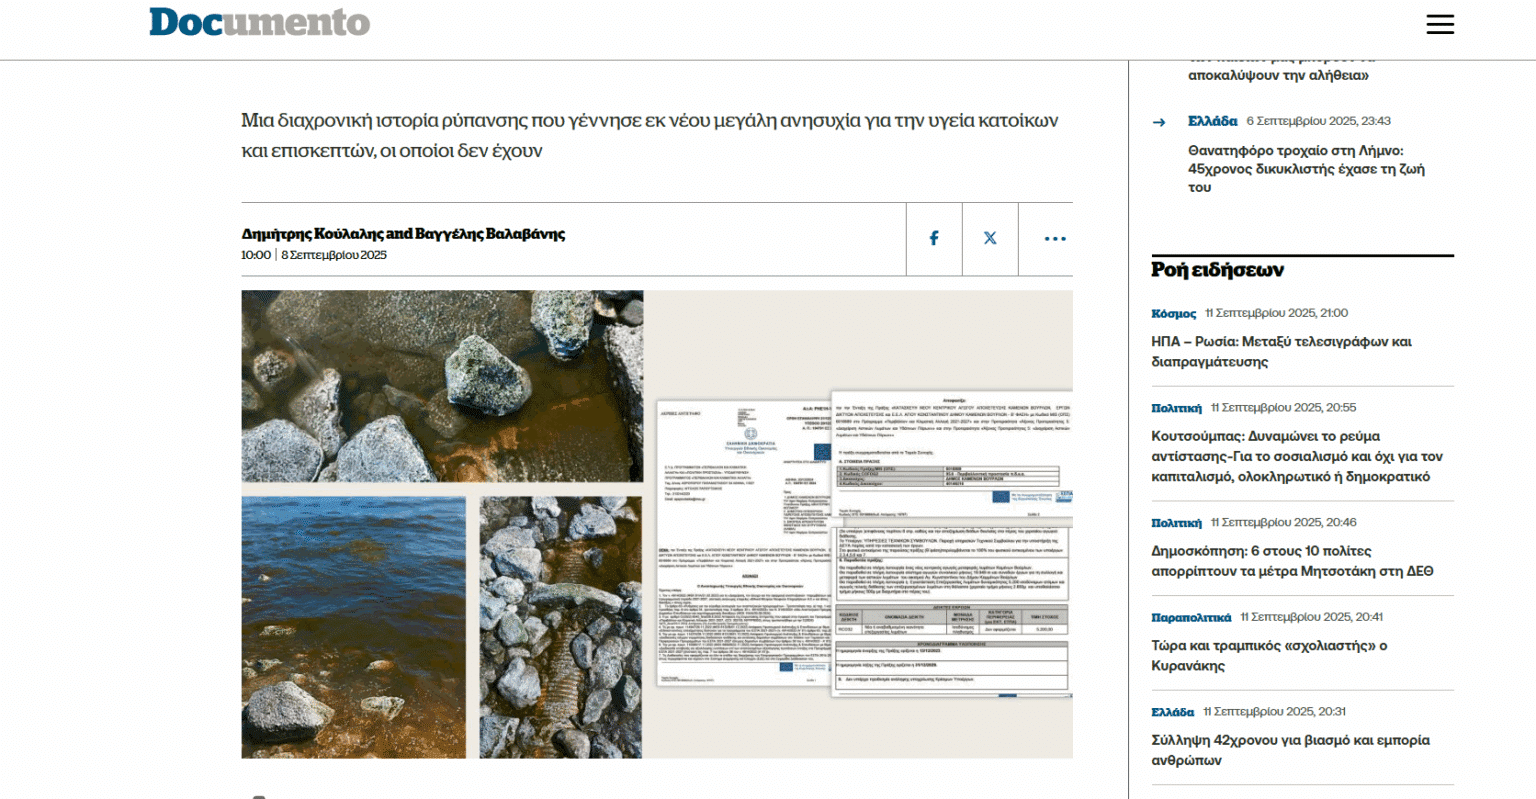Image resolution: width=1536 pixels, height=799 pixels.
Task: Open the Κυρανάκης article headline
Action: coord(1268,655)
